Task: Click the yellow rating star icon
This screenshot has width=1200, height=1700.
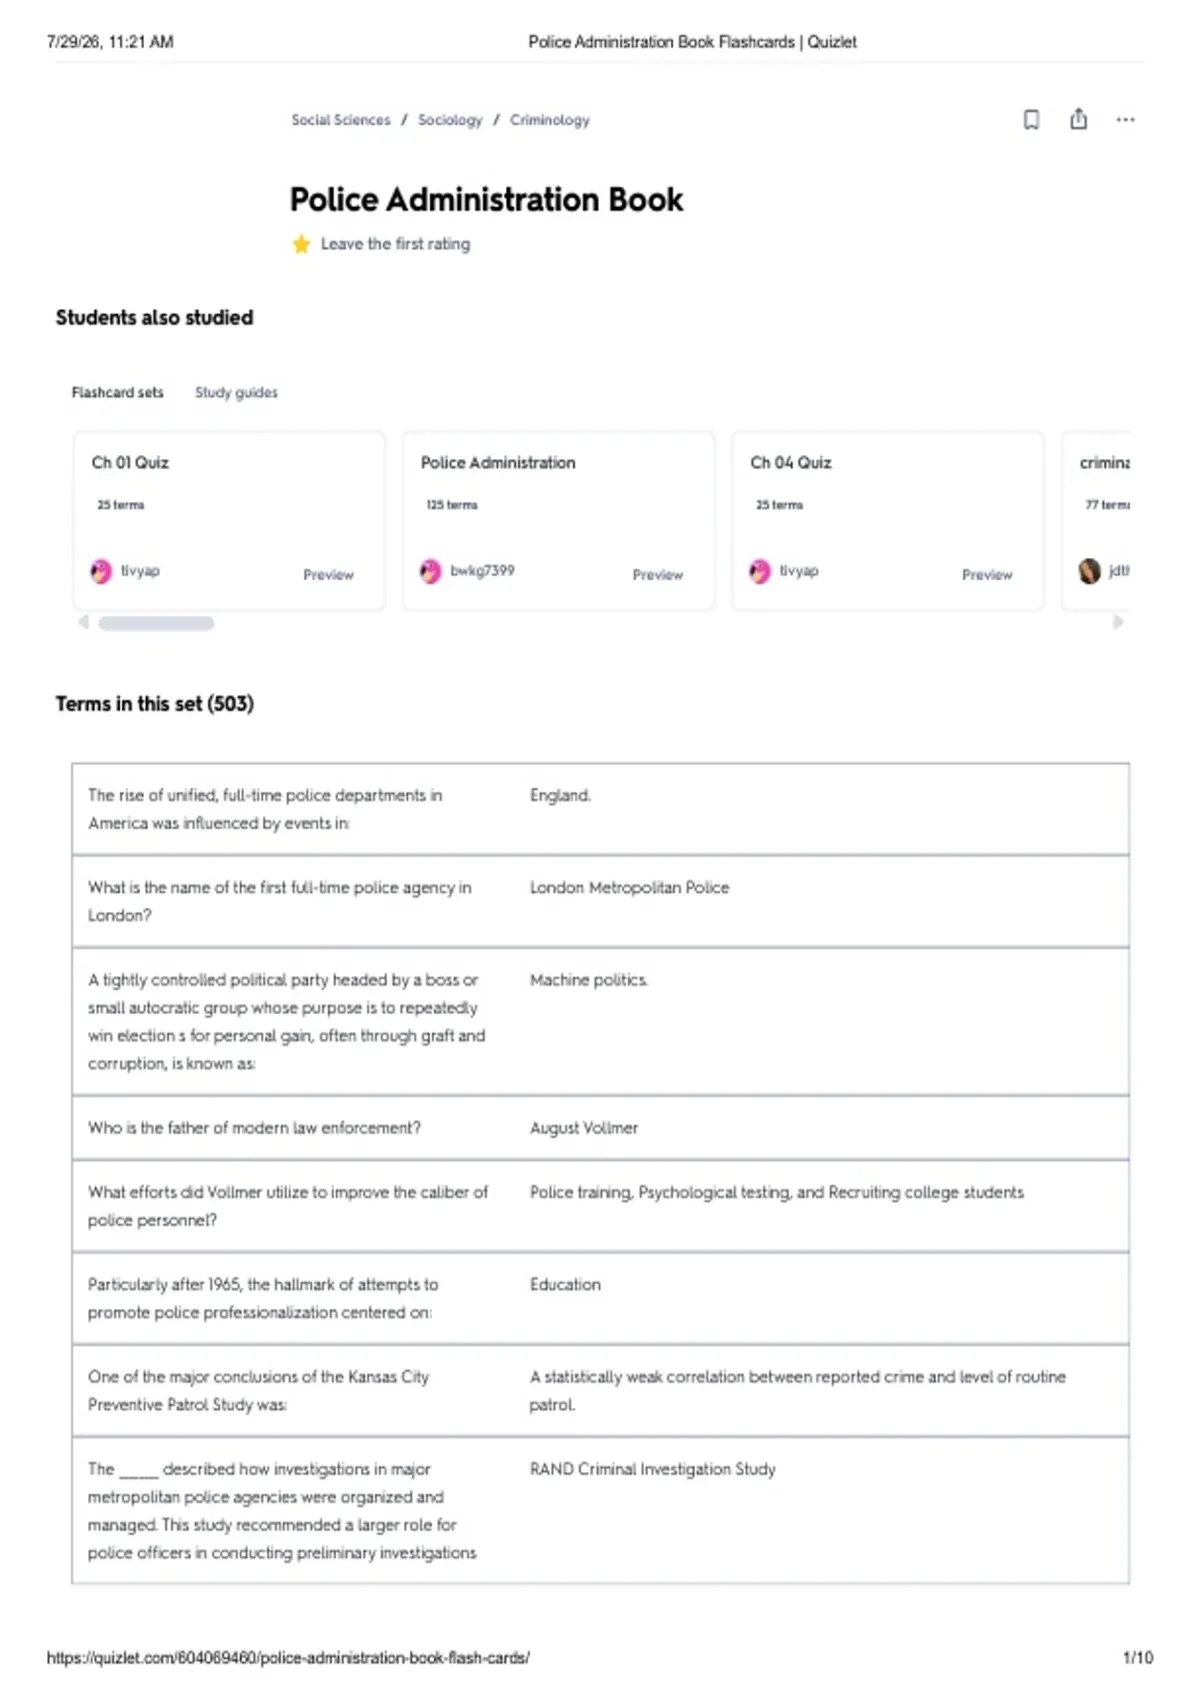Action: [x=301, y=244]
